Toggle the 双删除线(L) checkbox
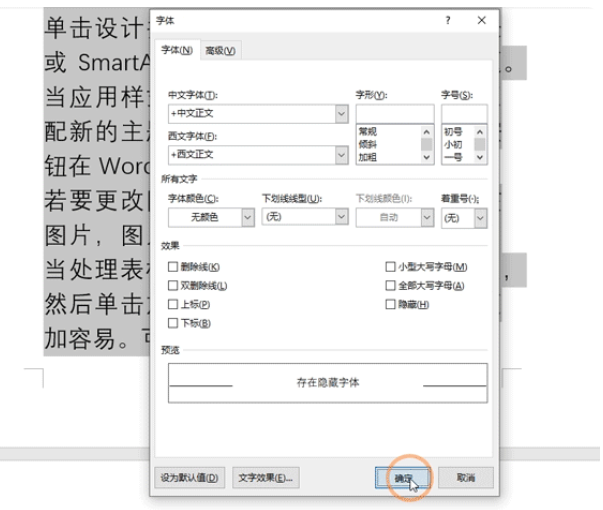Image resolution: width=603 pixels, height=510 pixels. tap(174, 286)
